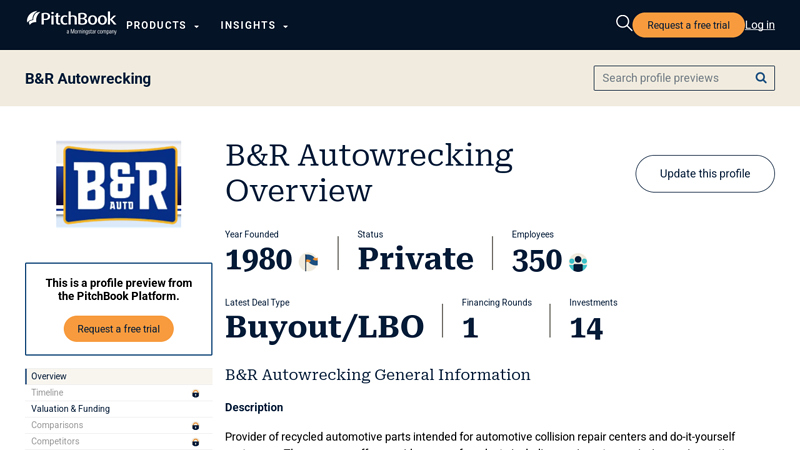Click the Financing Rounds value 1
The height and width of the screenshot is (450, 800).
tap(470, 328)
